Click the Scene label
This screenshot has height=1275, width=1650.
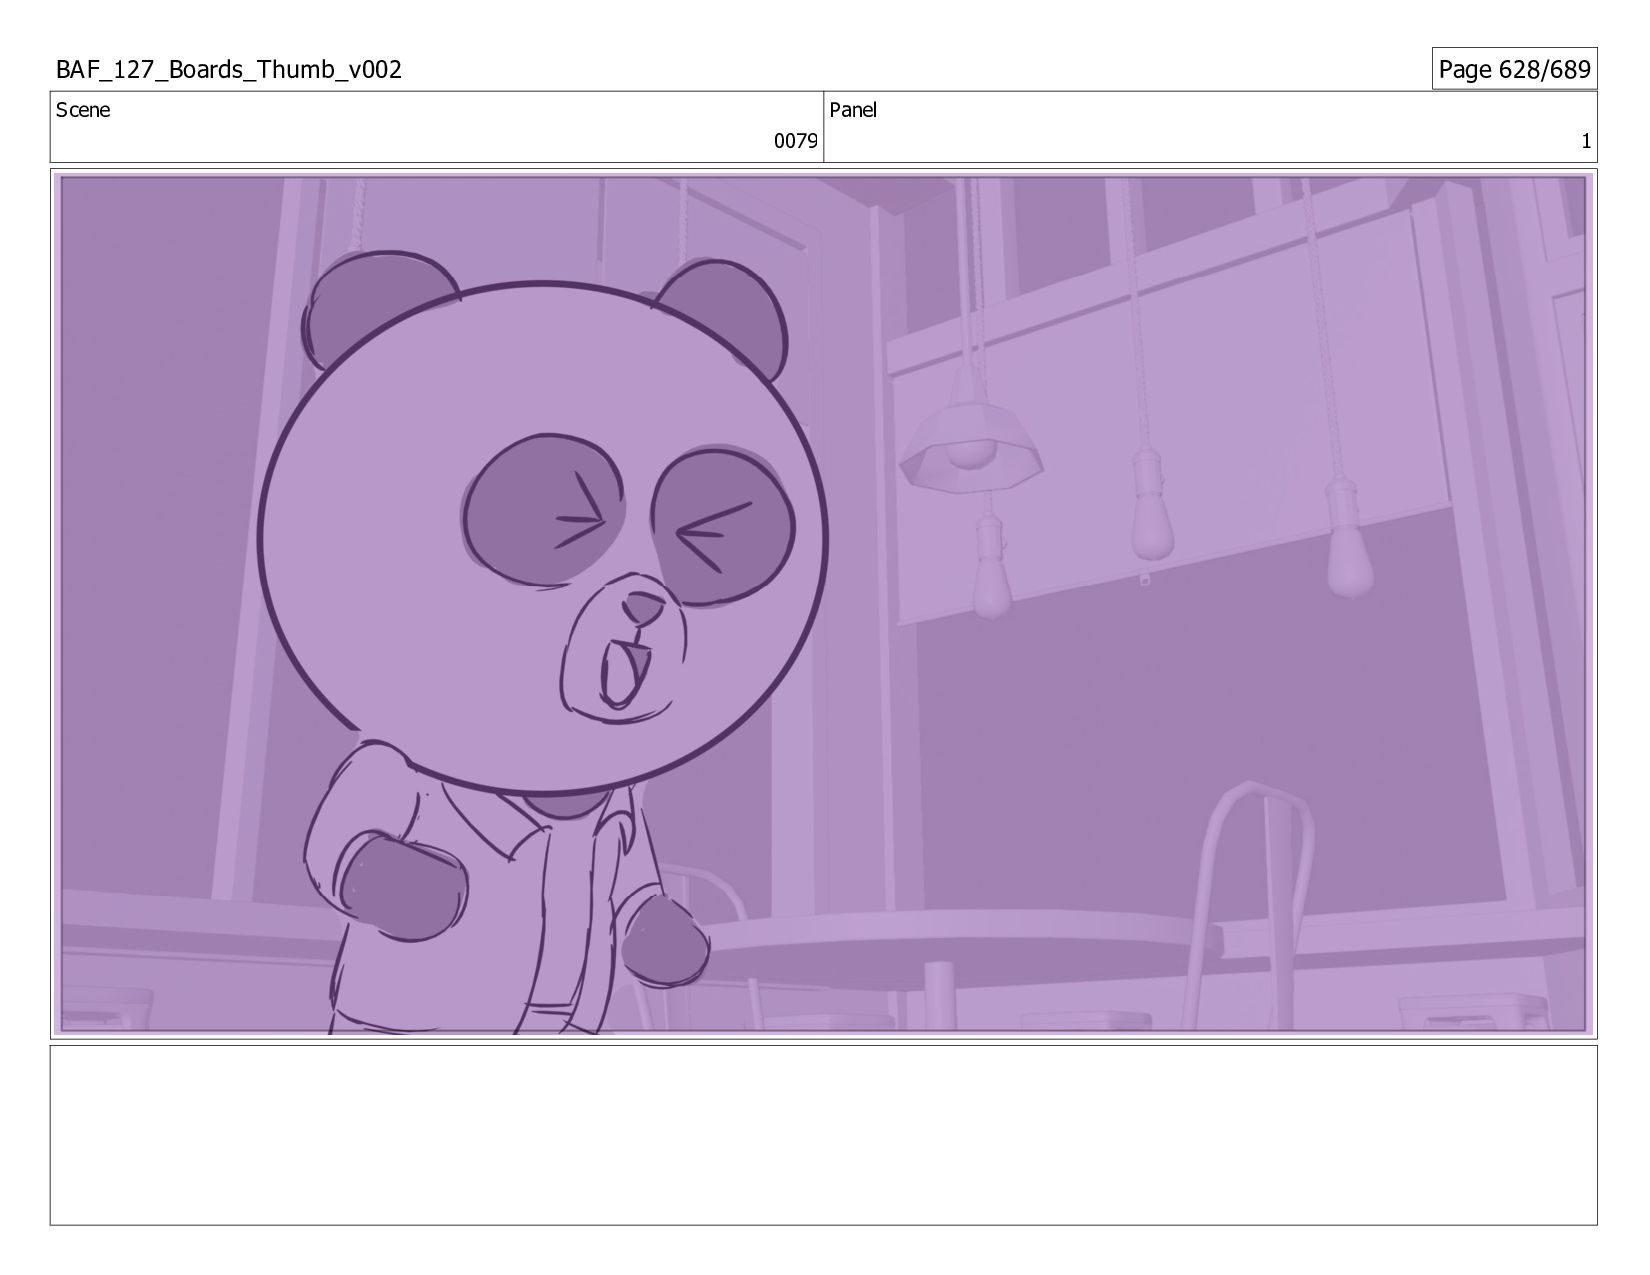(x=83, y=110)
